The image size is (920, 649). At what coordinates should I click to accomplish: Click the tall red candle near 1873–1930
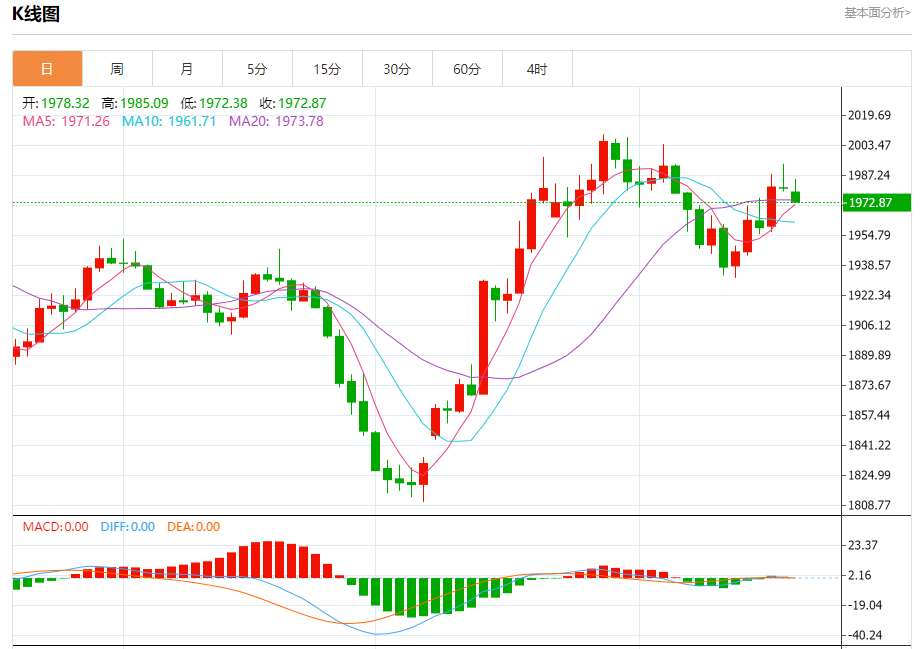pyautogui.click(x=483, y=337)
